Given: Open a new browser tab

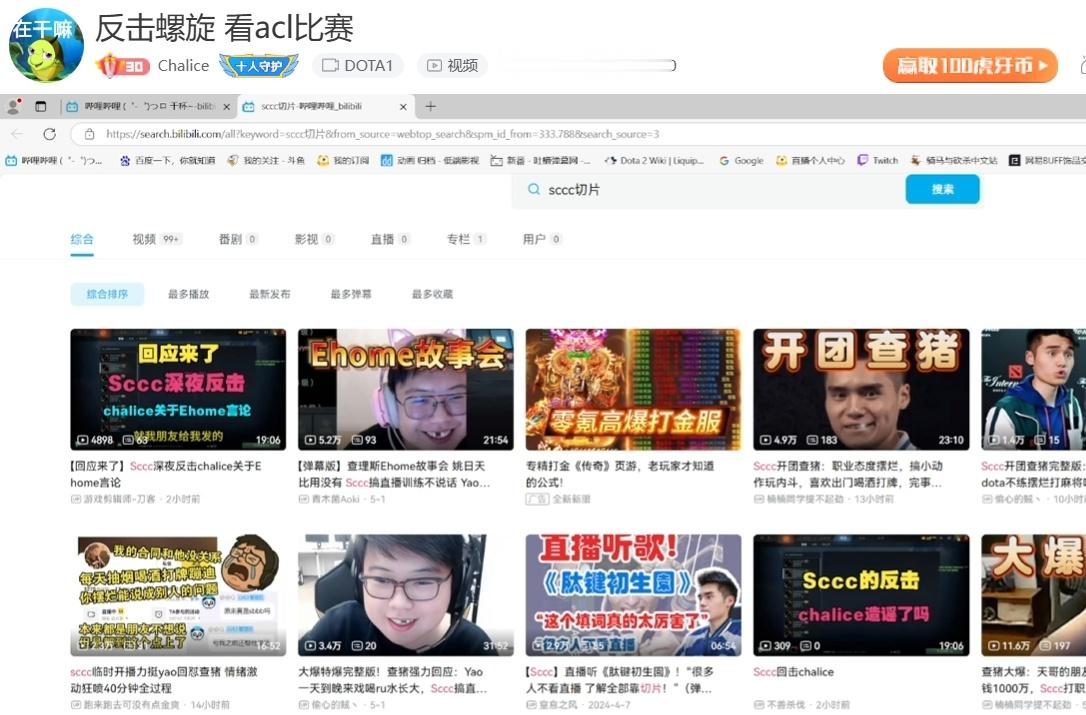Looking at the screenshot, I should point(431,106).
